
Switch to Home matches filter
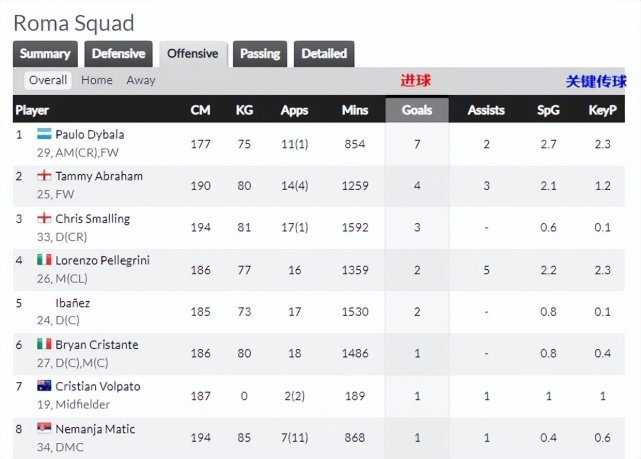pyautogui.click(x=97, y=80)
